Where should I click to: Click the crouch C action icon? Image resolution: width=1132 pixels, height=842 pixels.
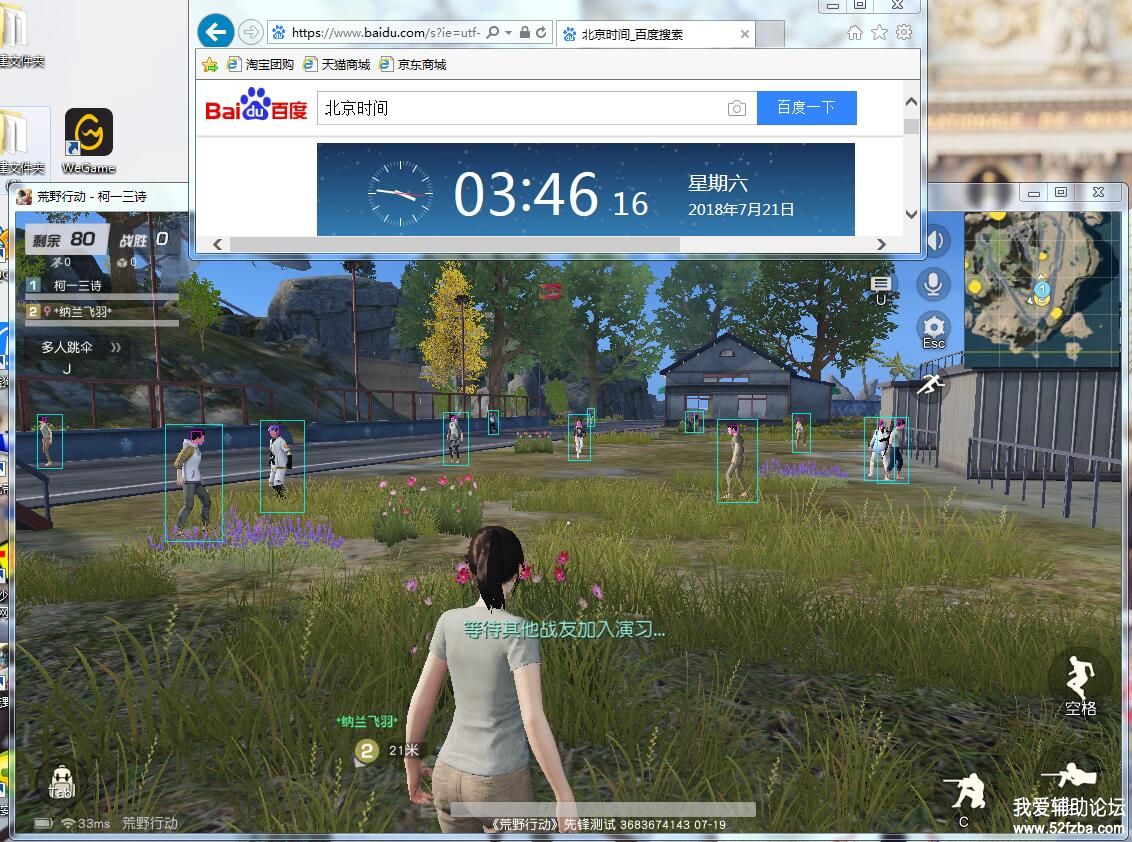click(x=966, y=799)
